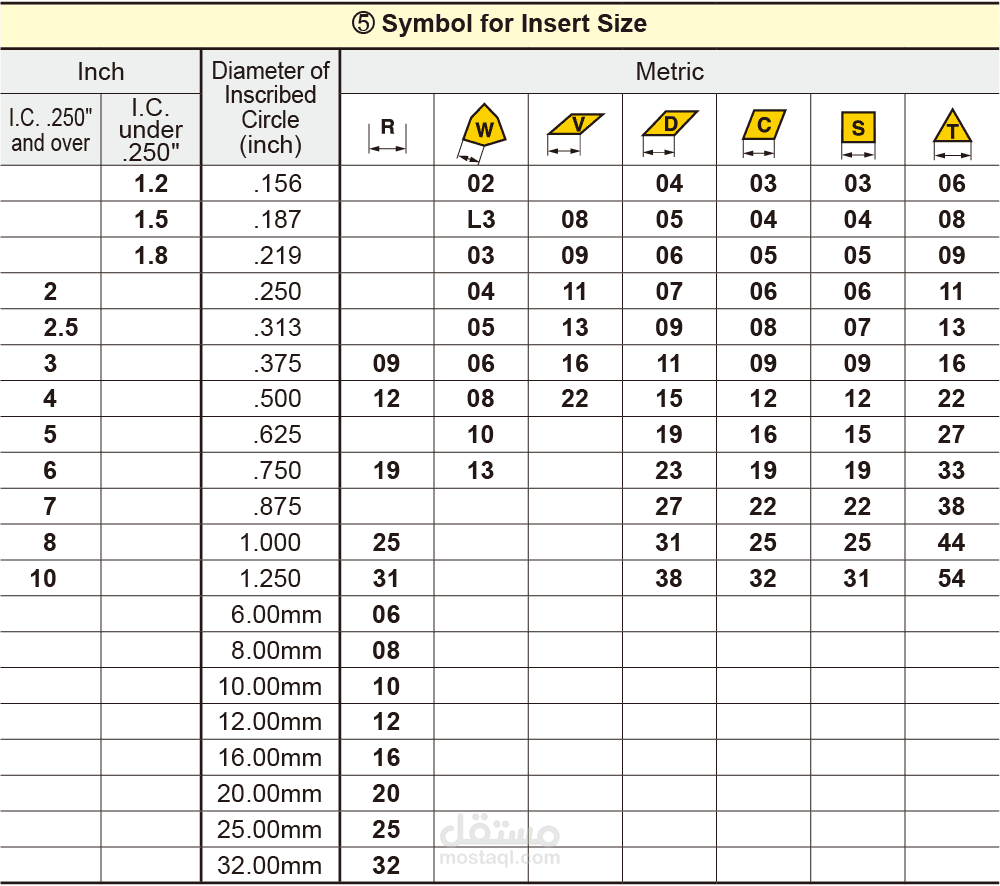Screen dimensions: 1000x886
Task: Select S column symbol 07 in .313 row
Action: click(857, 327)
